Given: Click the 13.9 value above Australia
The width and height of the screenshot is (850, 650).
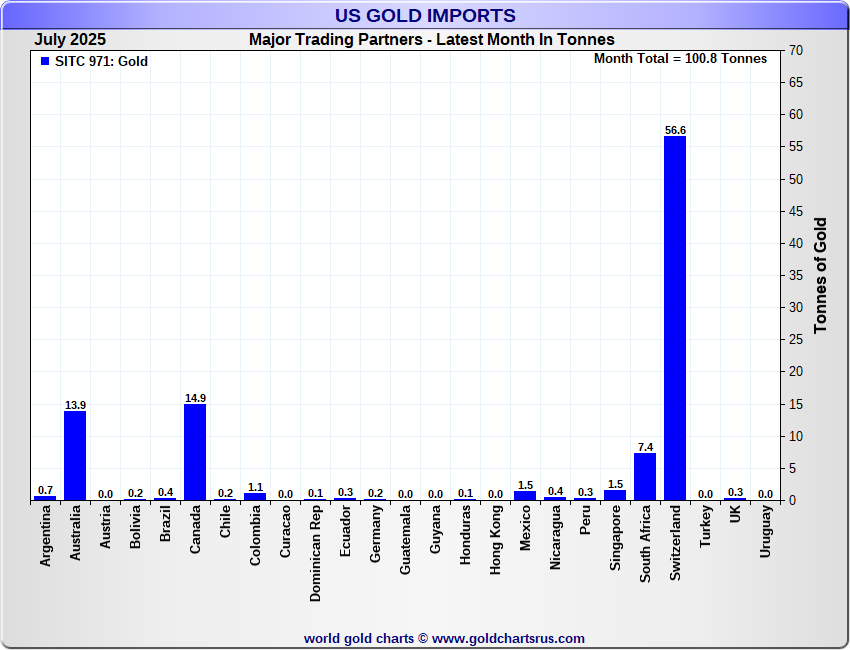Looking at the screenshot, I should click(75, 405).
